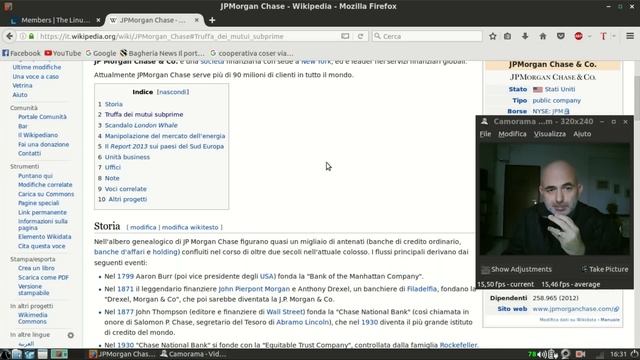The image size is (640, 360).
Task: Switch to Camorama window in taskbar
Action: point(193,354)
